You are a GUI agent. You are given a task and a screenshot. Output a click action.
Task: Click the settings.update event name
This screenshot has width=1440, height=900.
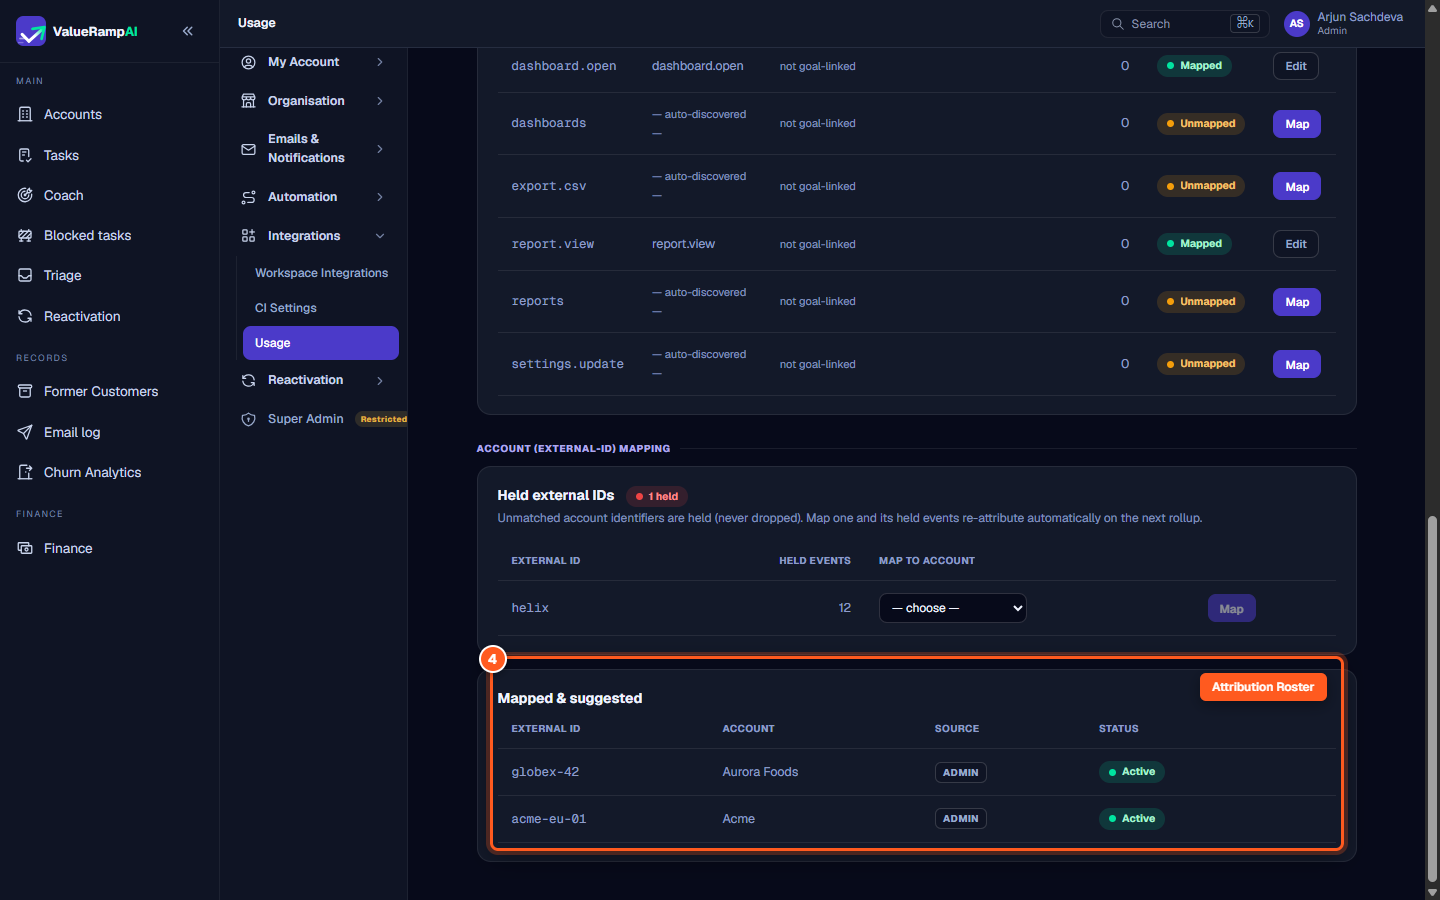(567, 364)
